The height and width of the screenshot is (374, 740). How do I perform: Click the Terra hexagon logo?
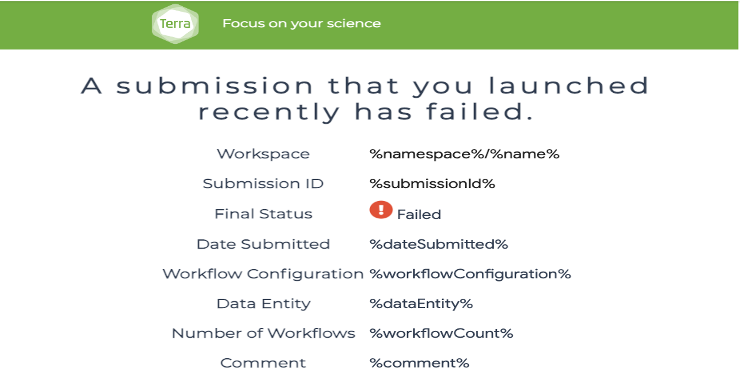[x=175, y=24]
